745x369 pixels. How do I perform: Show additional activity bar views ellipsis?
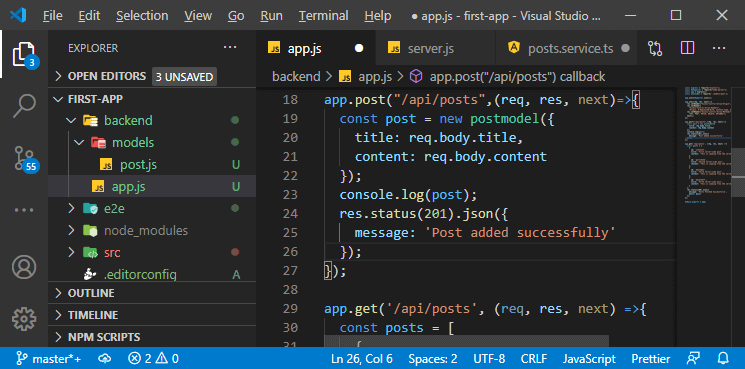(x=24, y=209)
